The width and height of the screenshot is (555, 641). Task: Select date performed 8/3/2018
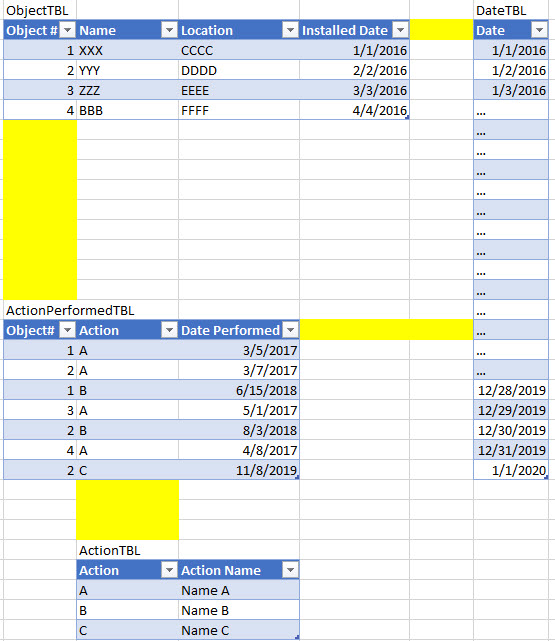pos(239,430)
